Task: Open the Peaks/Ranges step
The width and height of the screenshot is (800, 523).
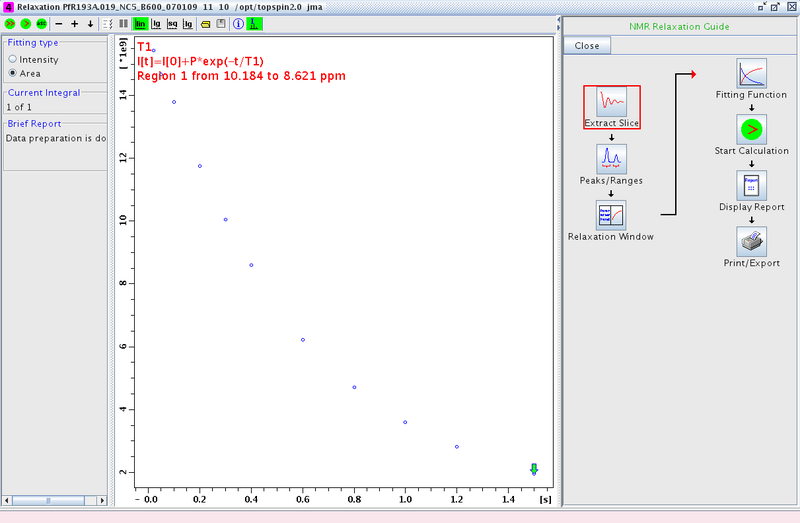Action: pos(611,159)
